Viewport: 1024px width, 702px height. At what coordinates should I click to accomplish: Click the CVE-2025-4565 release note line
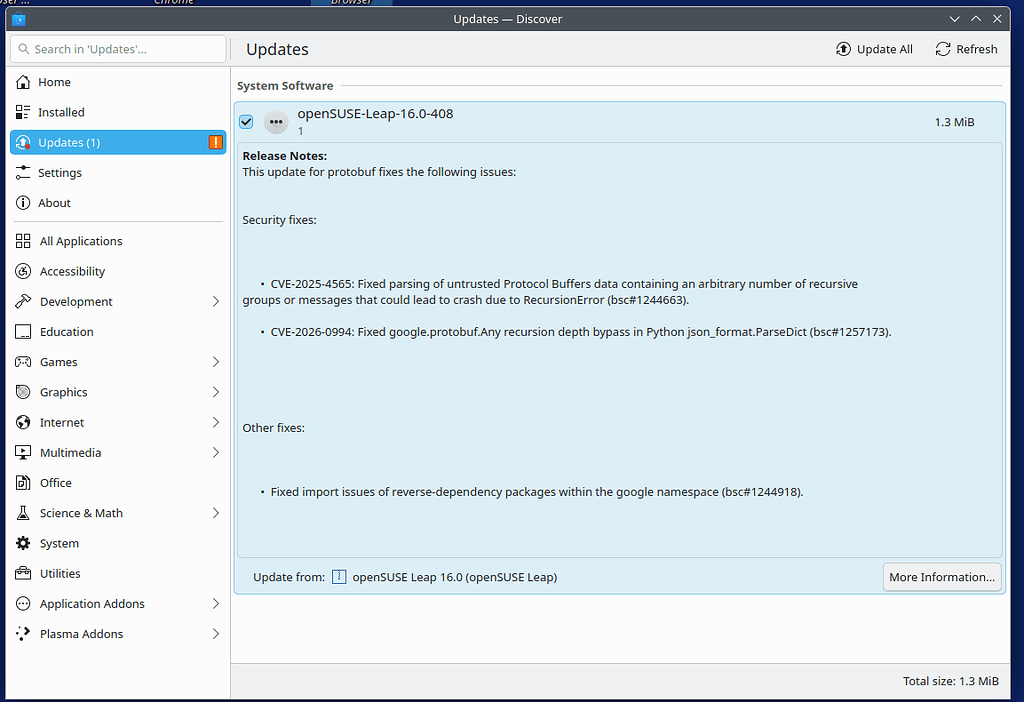click(550, 292)
